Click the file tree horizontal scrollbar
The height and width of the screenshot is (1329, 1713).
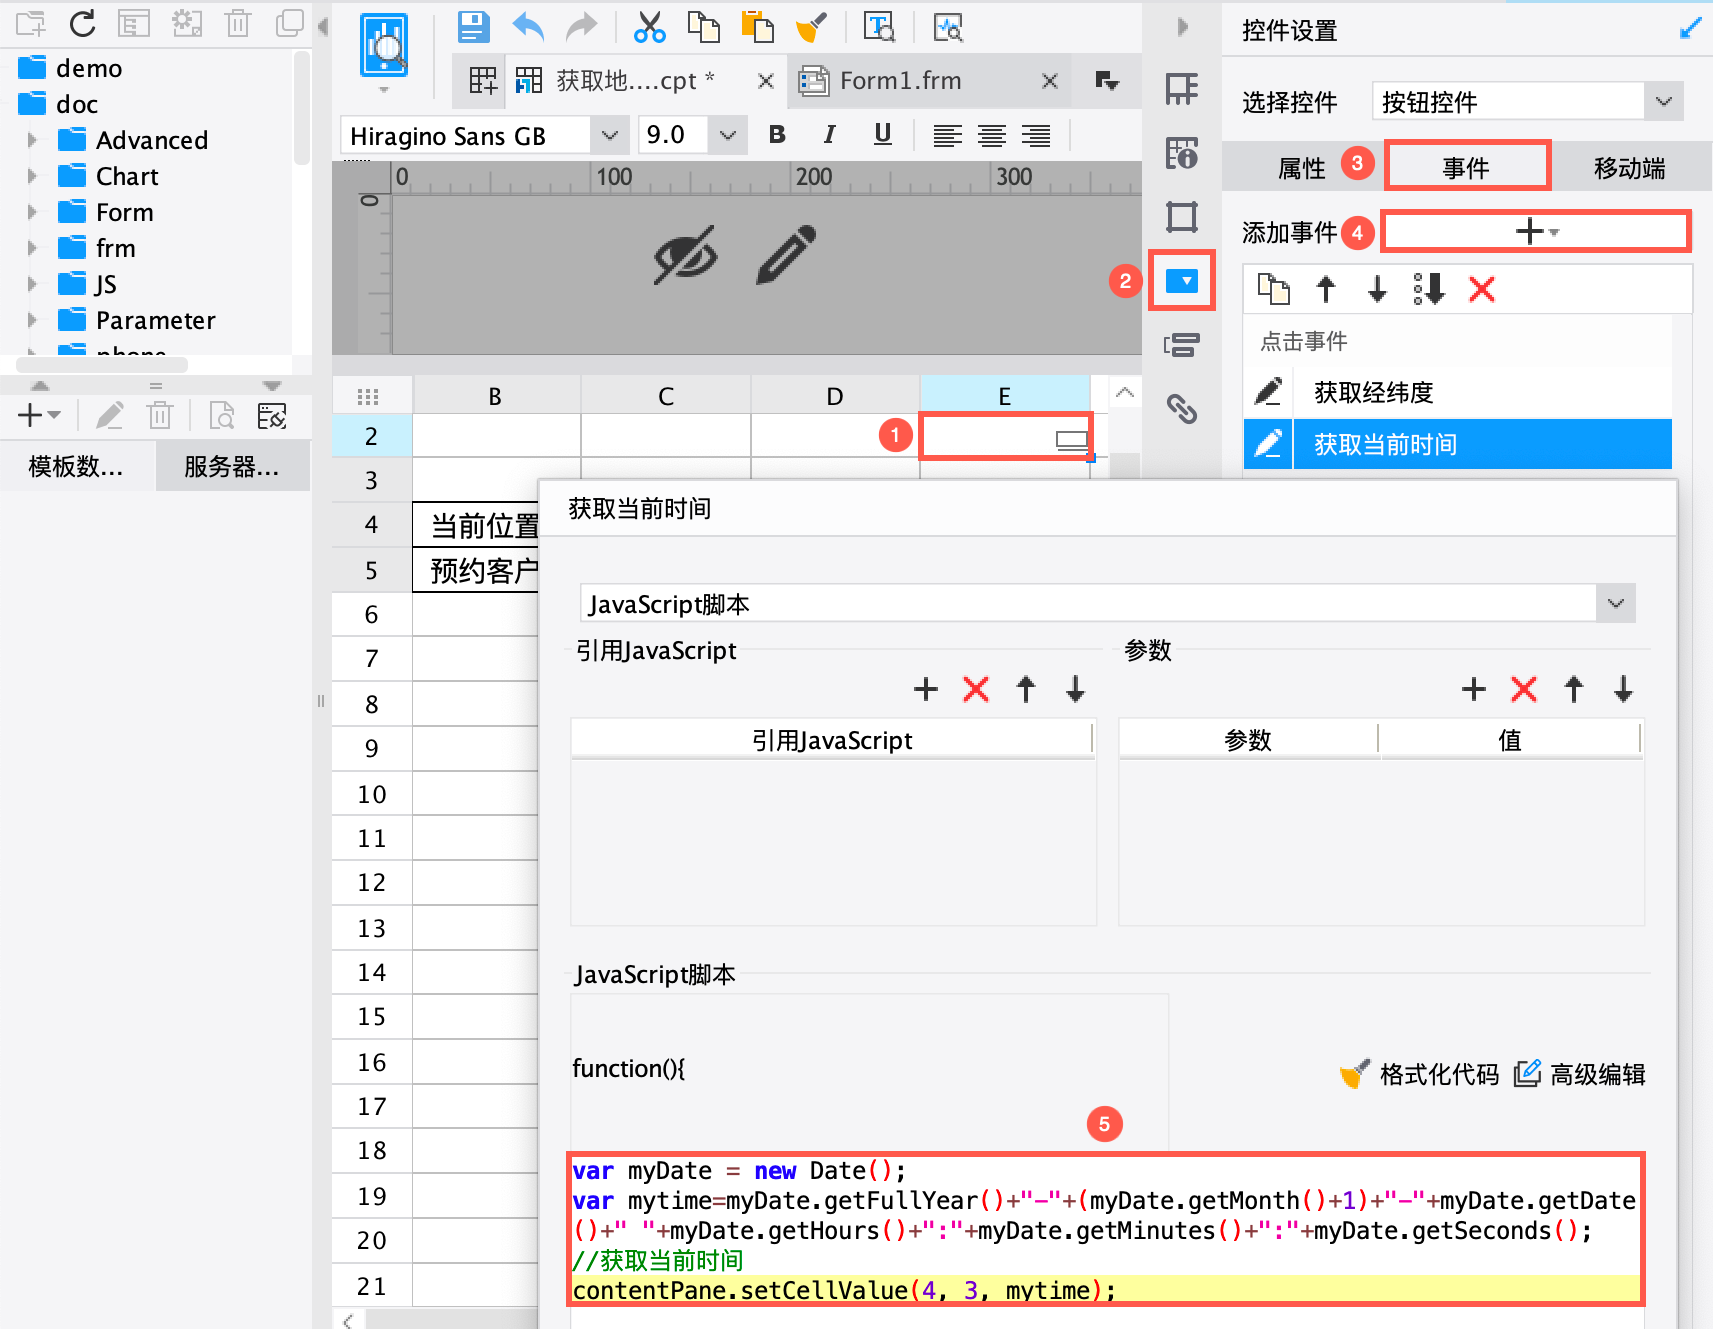(102, 365)
